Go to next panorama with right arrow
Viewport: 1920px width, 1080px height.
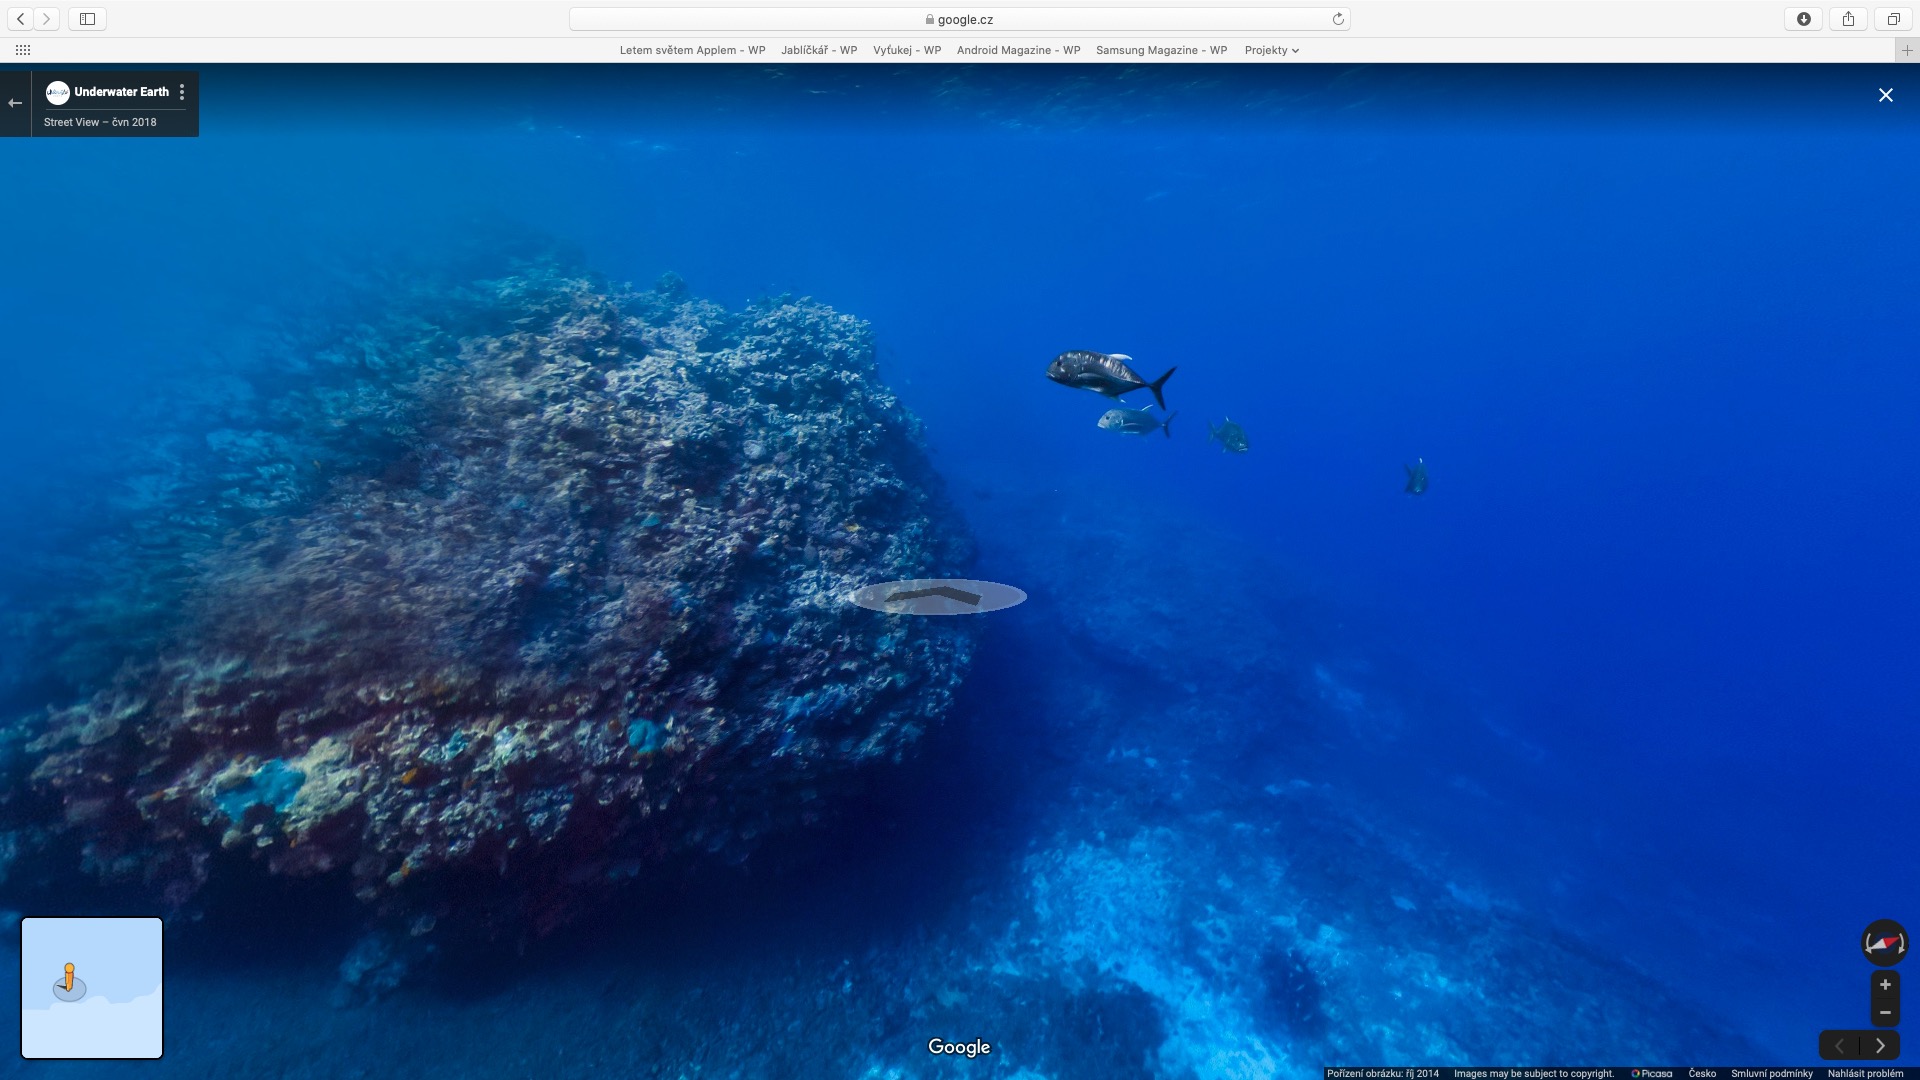point(1880,1046)
